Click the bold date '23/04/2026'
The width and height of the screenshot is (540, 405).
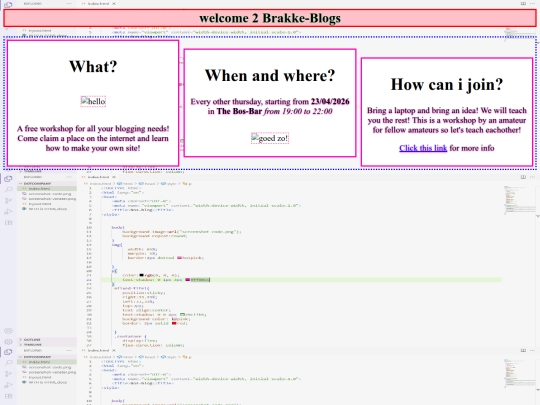330,102
